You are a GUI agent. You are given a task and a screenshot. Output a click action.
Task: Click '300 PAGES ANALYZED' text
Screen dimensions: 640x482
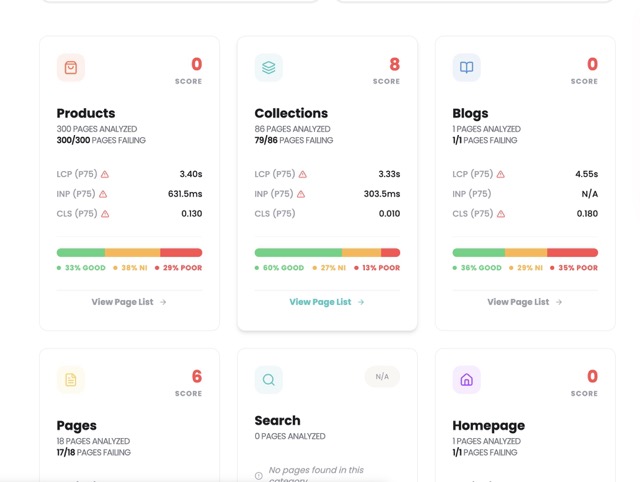(97, 129)
